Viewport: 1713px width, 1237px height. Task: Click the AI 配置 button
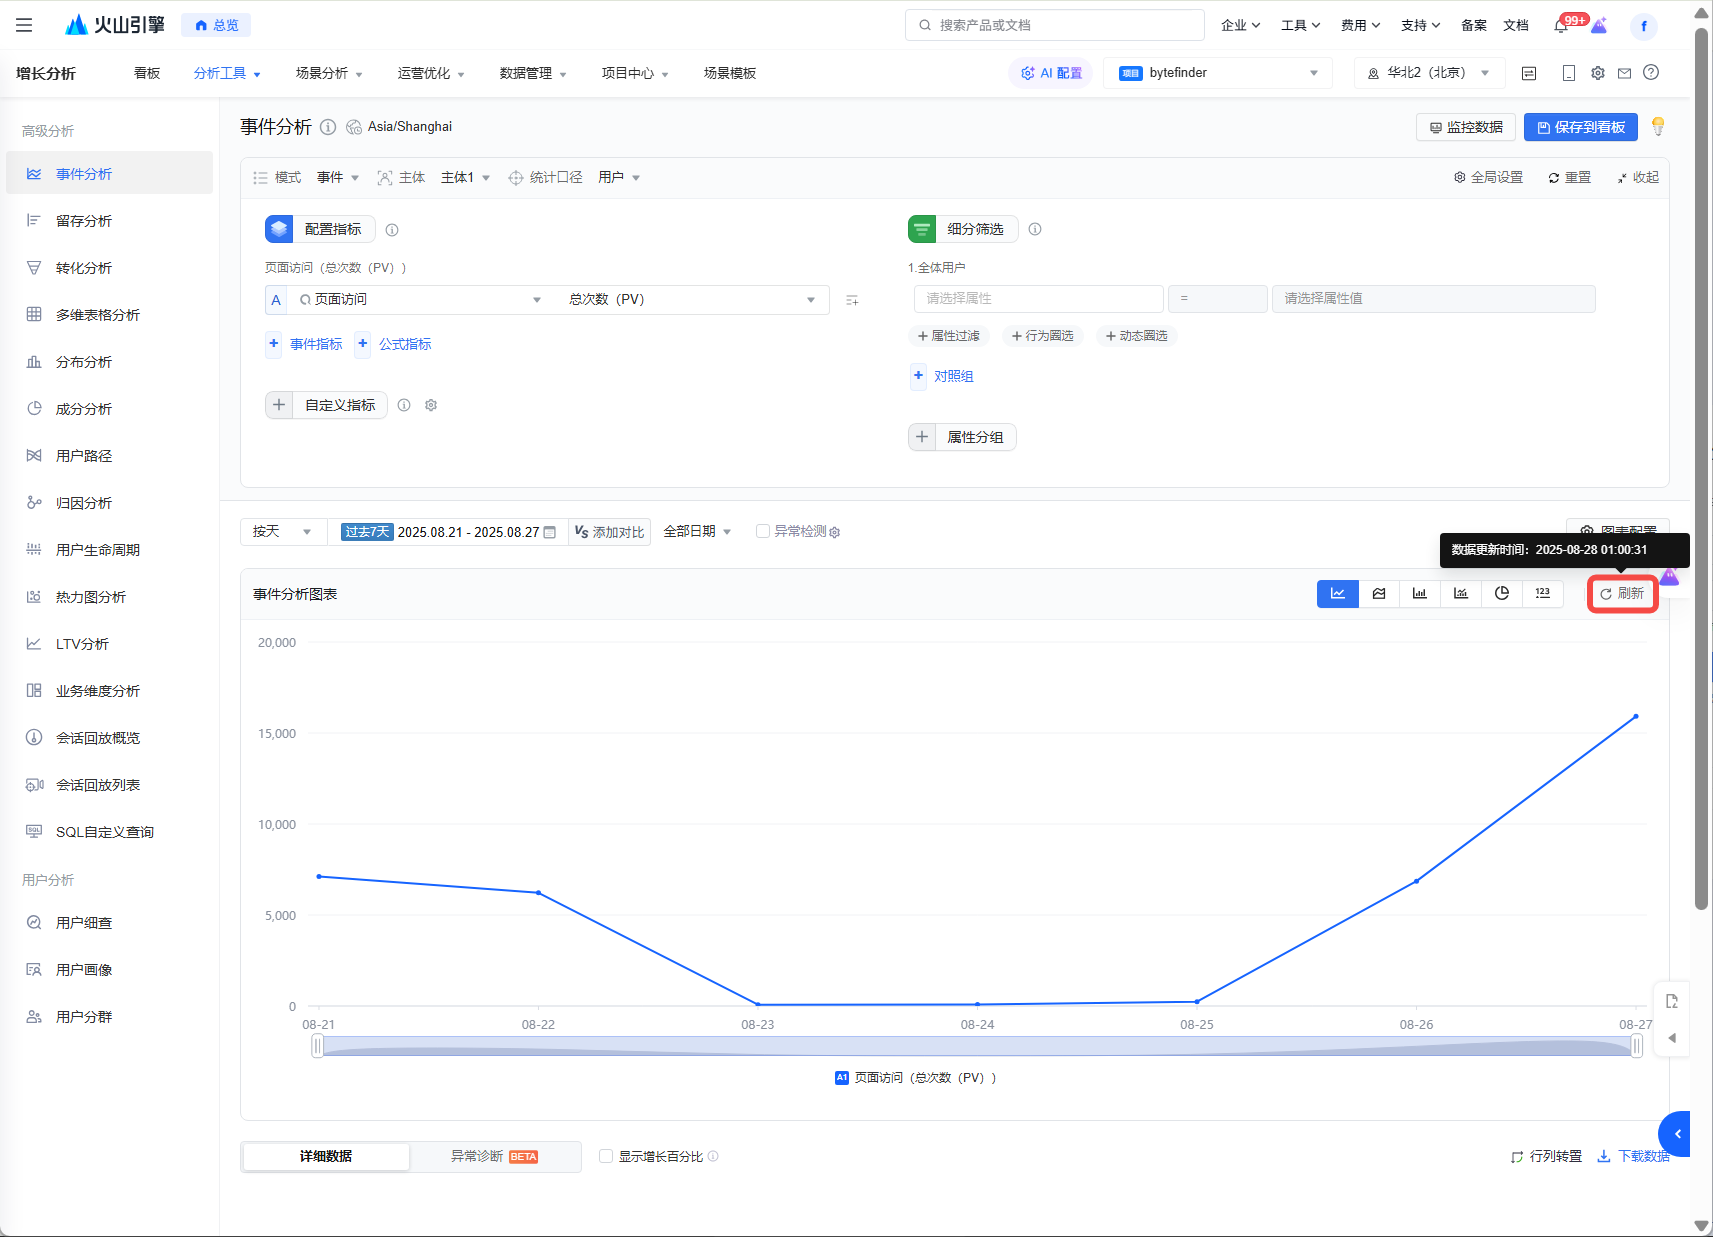(x=1051, y=73)
